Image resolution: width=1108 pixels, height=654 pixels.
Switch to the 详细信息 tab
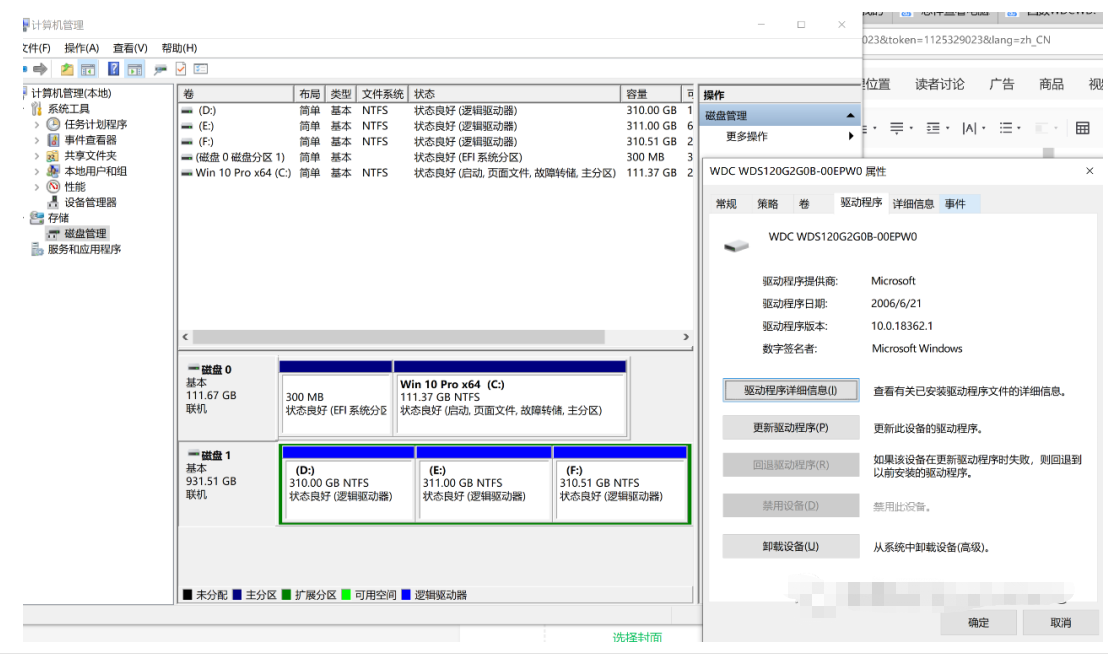coord(913,204)
